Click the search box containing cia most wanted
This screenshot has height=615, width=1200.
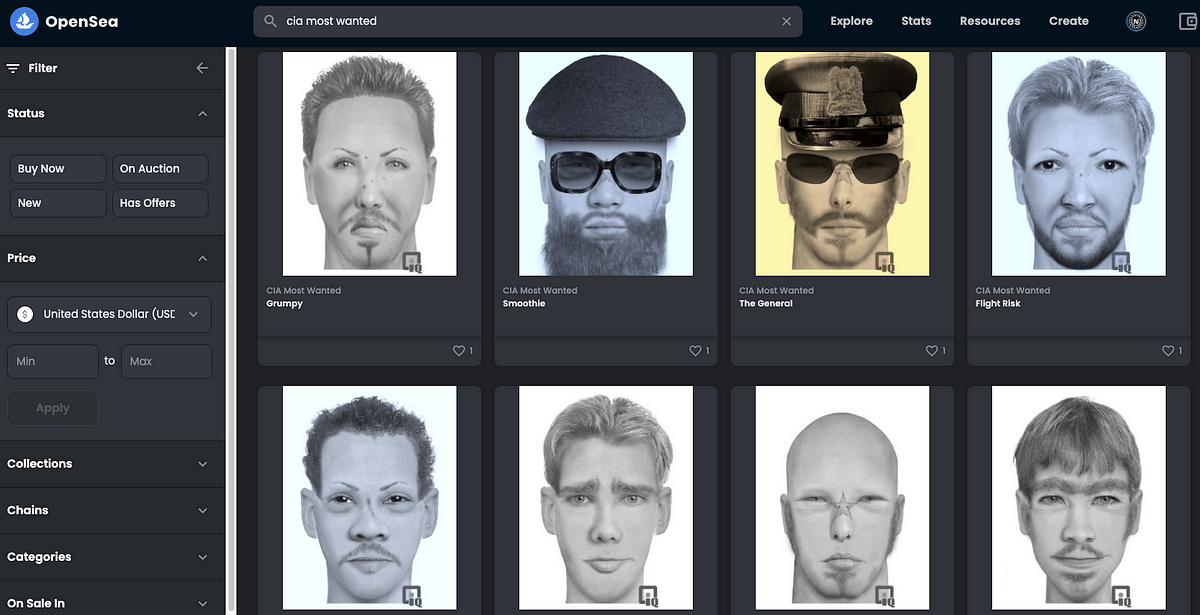[528, 21]
